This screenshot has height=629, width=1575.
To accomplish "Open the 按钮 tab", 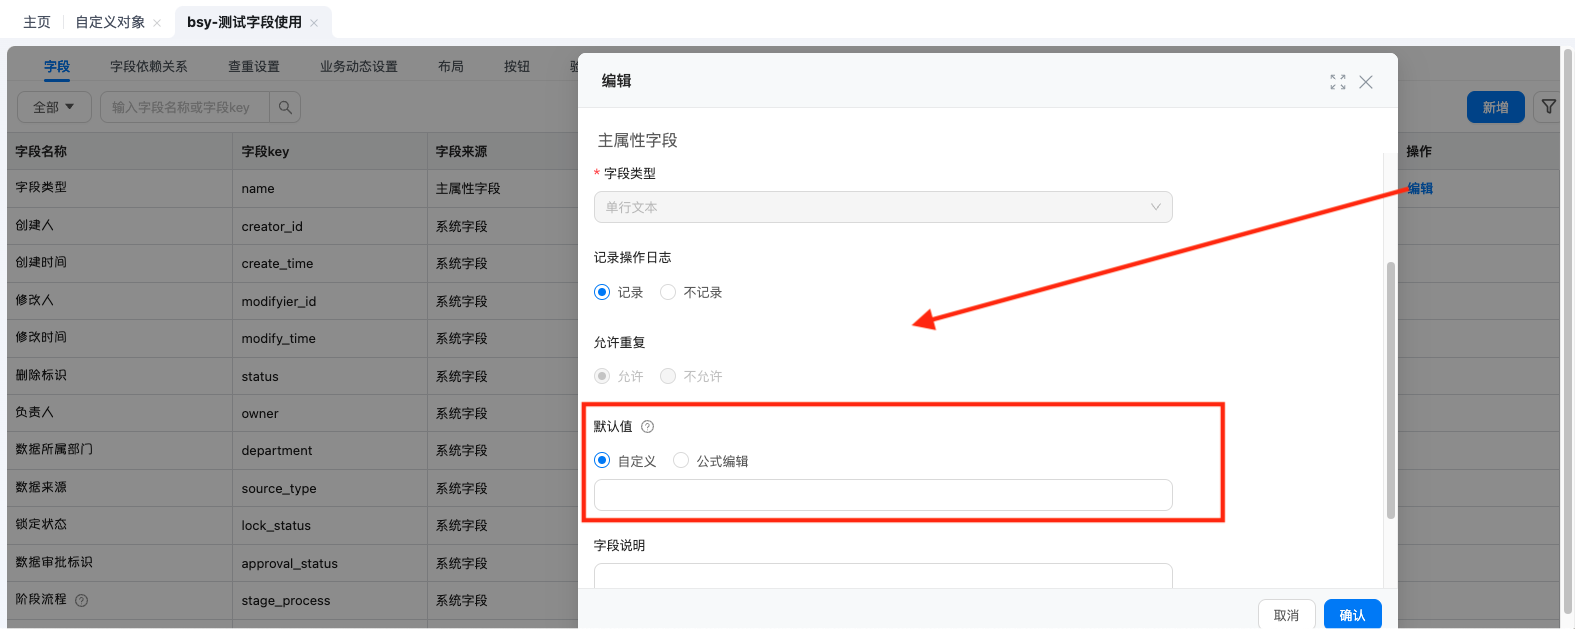I will (x=517, y=66).
